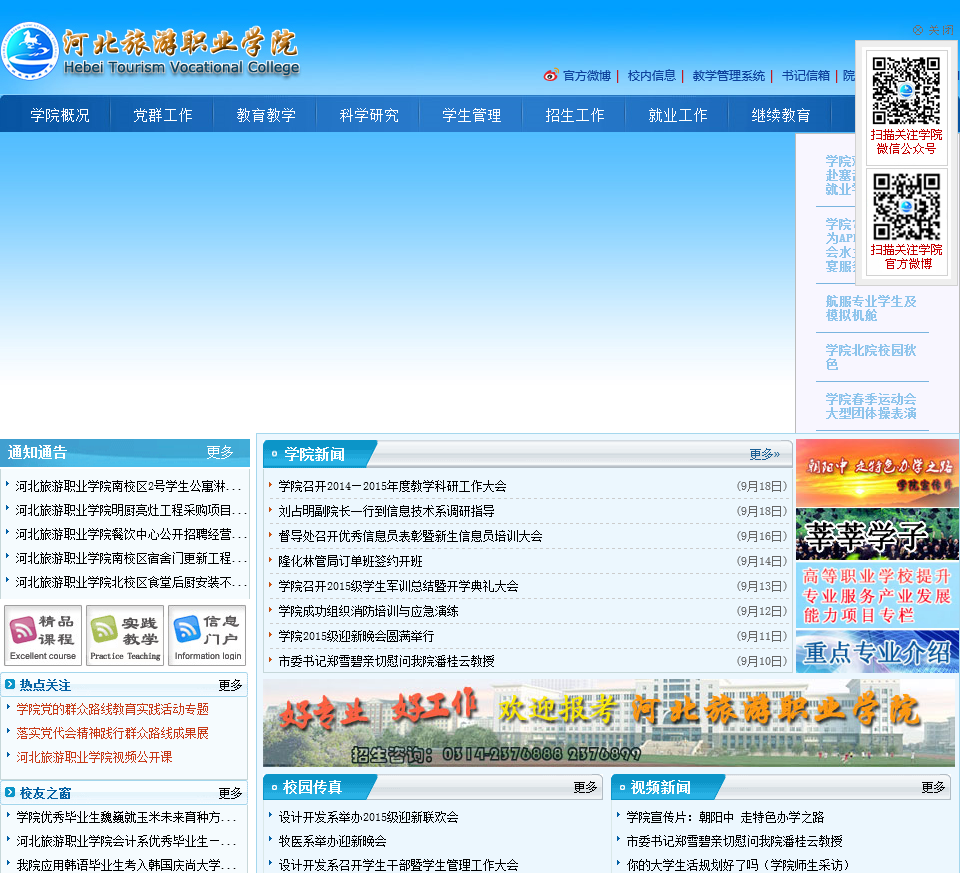Open video 你的大学生活规划好了吗
The width and height of the screenshot is (960, 873).
[738, 864]
